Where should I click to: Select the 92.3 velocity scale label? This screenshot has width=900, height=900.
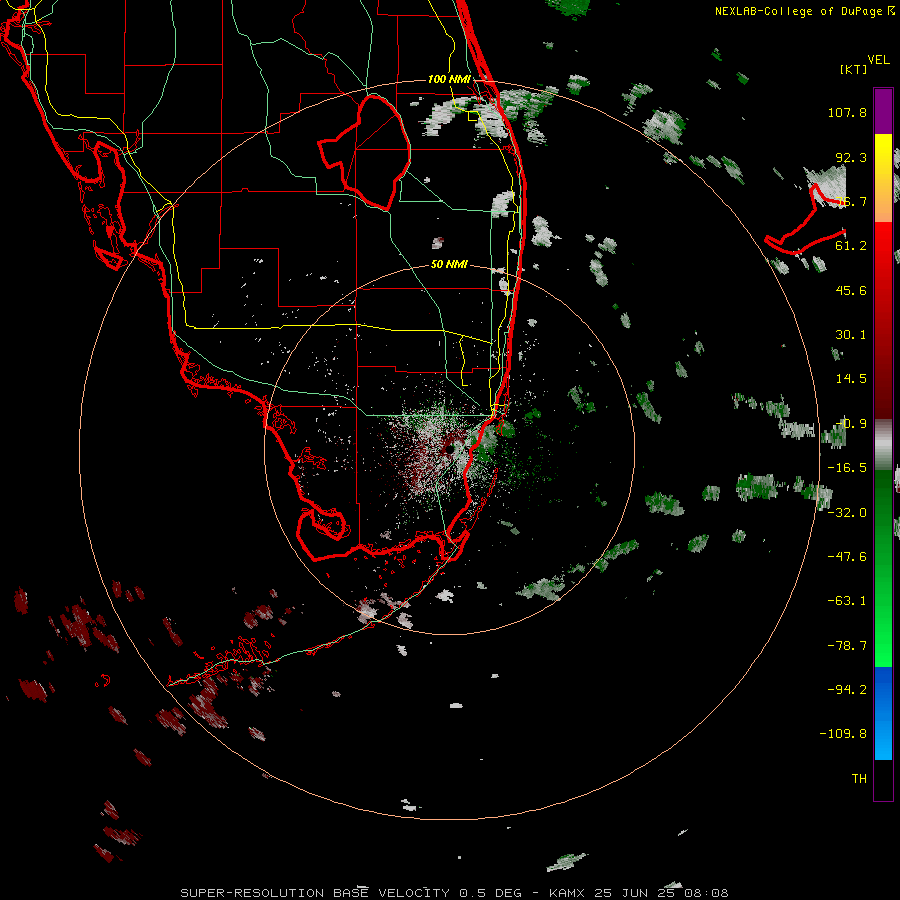point(851,157)
